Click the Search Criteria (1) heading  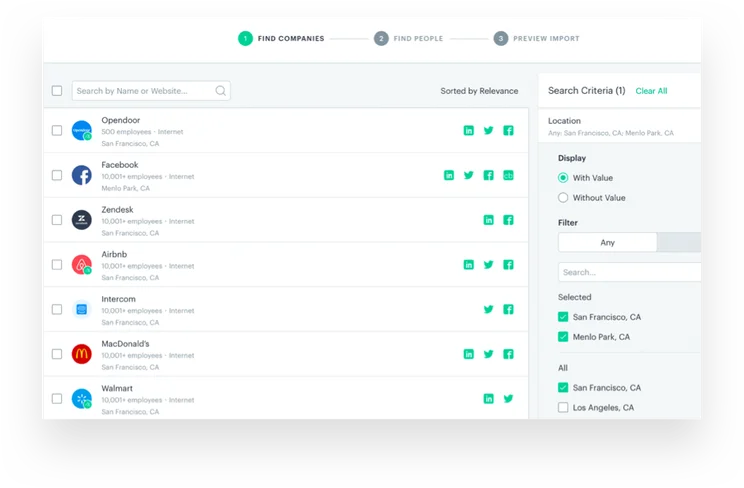pyautogui.click(x=586, y=91)
